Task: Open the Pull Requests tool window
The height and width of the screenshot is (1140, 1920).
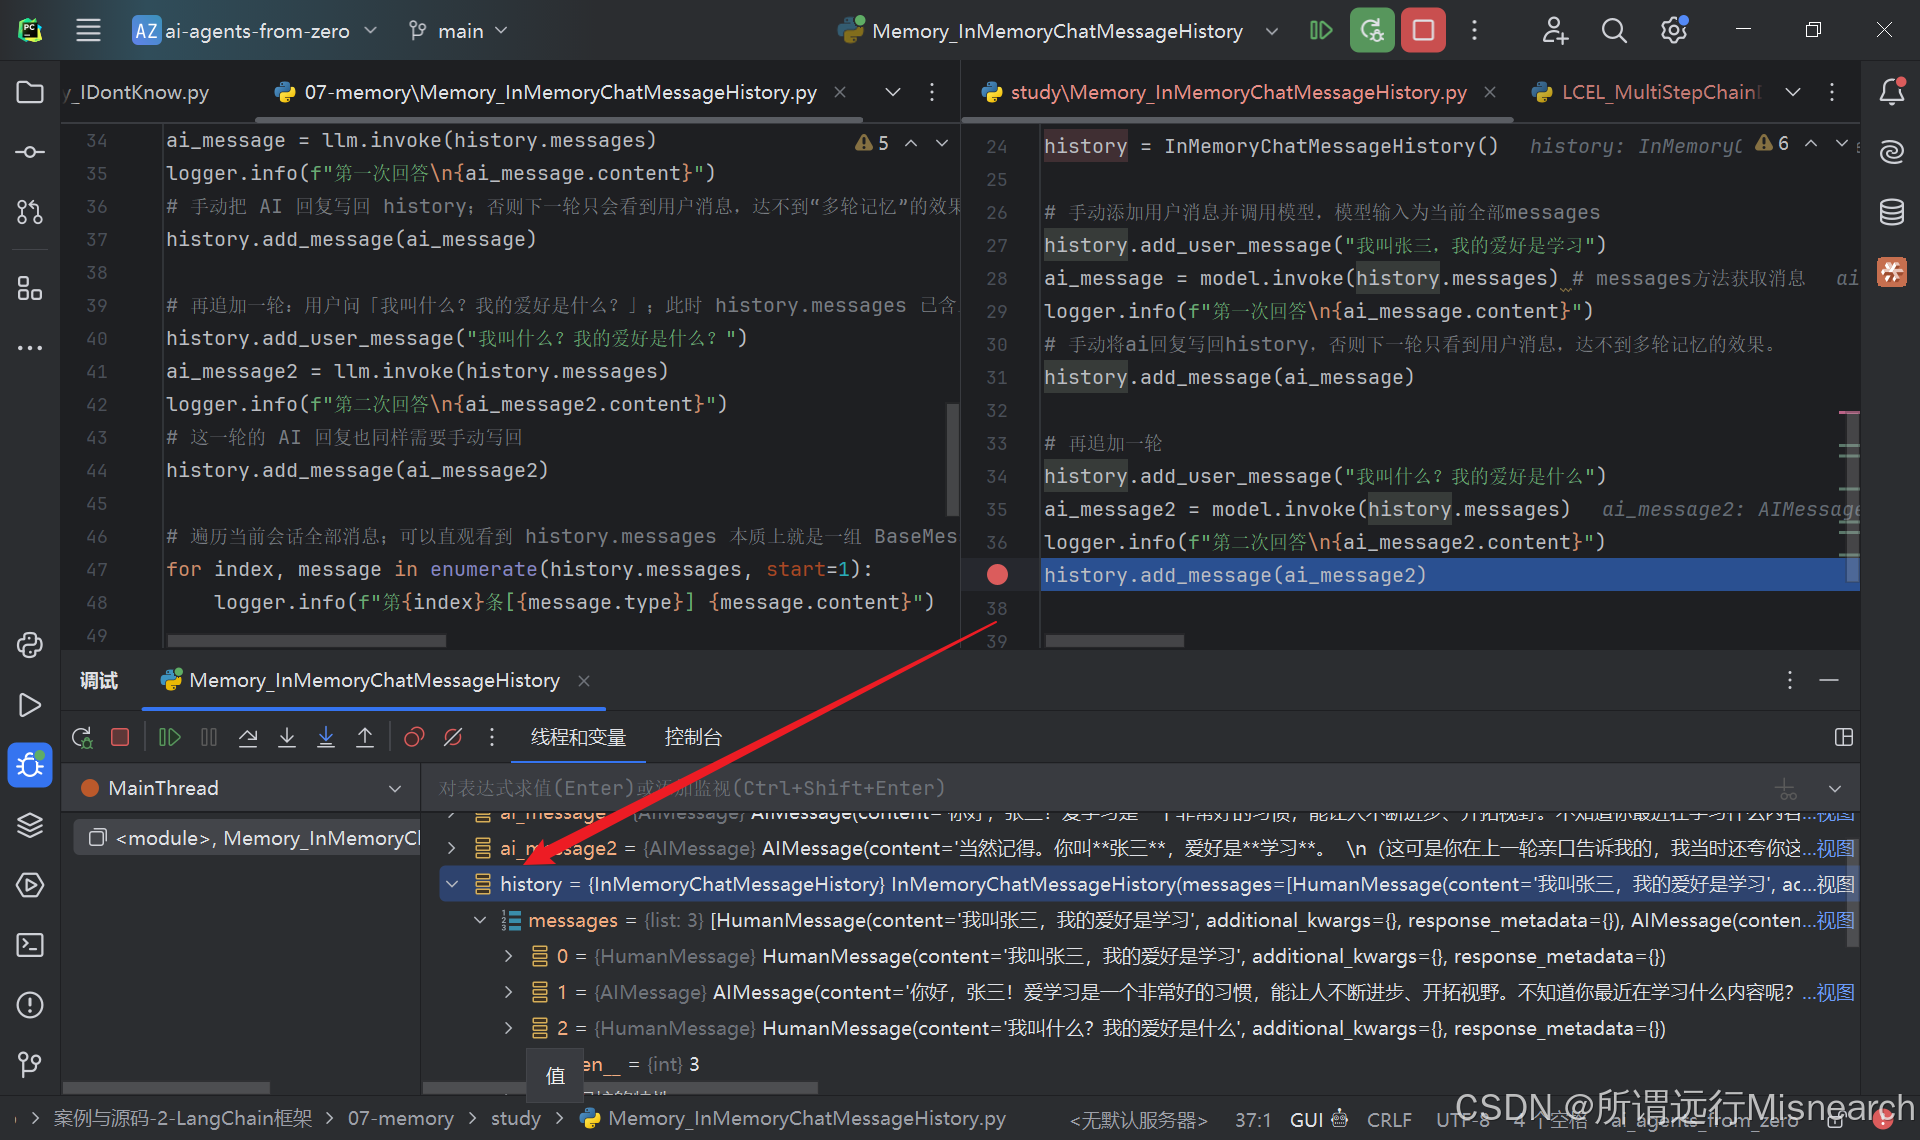Action: point(30,212)
